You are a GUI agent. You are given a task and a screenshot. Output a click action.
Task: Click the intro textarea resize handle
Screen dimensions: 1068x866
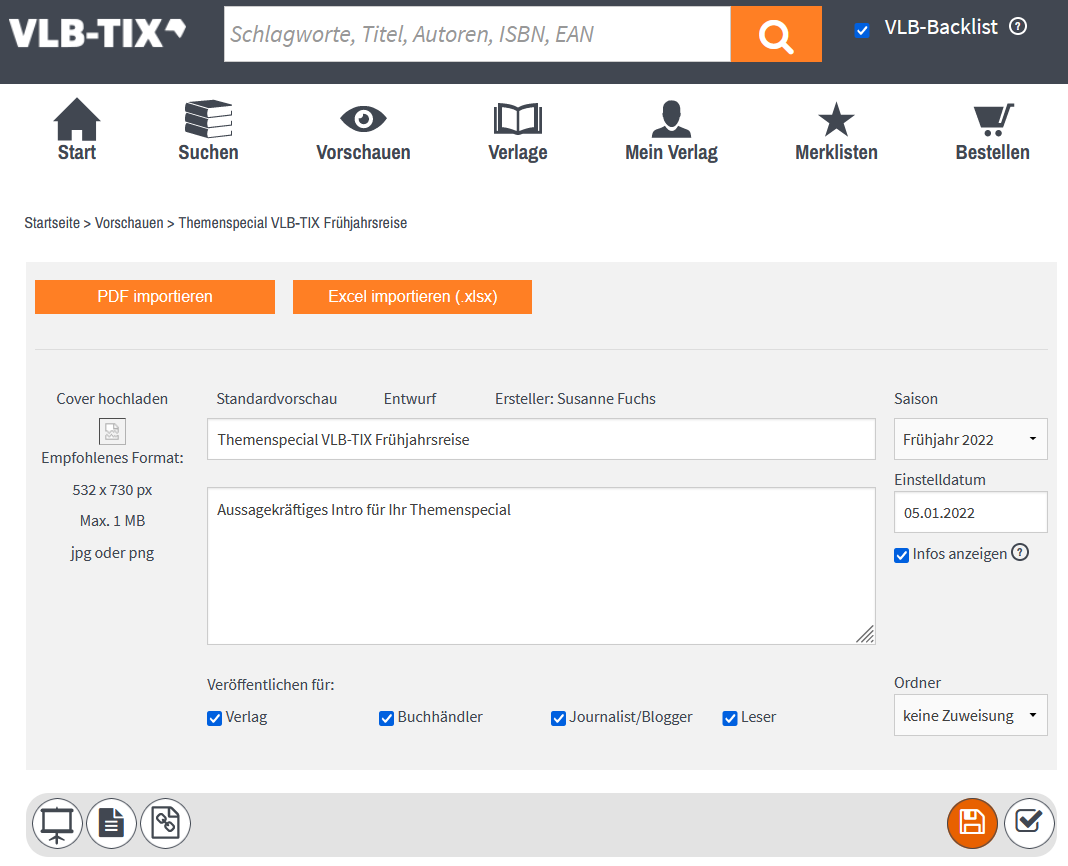(866, 635)
